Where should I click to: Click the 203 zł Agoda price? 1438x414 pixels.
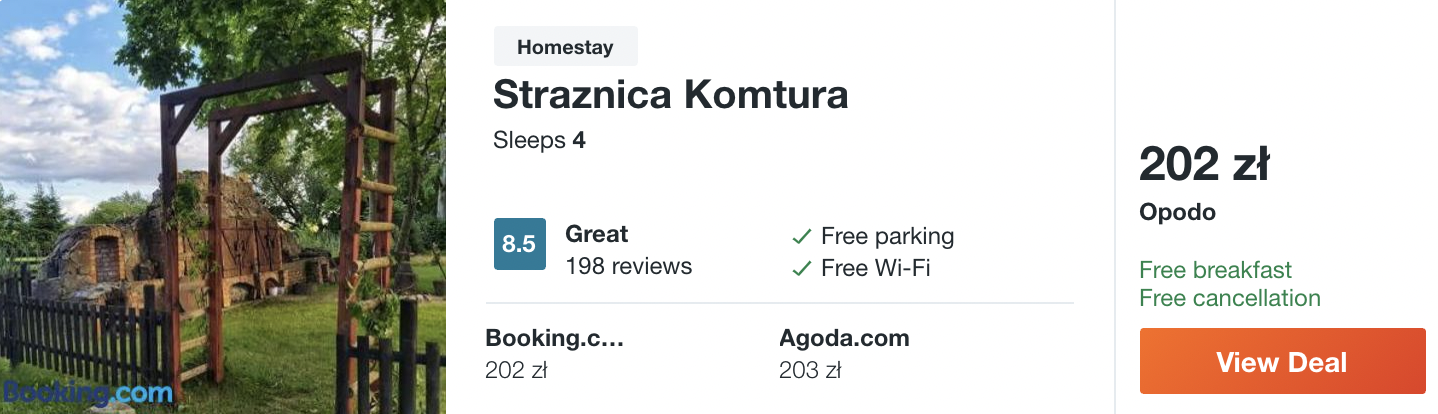pyautogui.click(x=810, y=371)
